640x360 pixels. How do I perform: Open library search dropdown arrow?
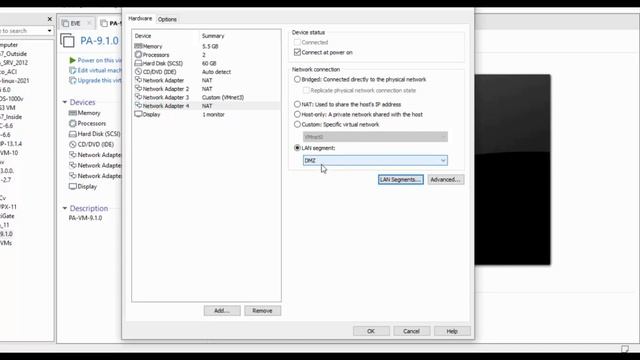[49, 31]
